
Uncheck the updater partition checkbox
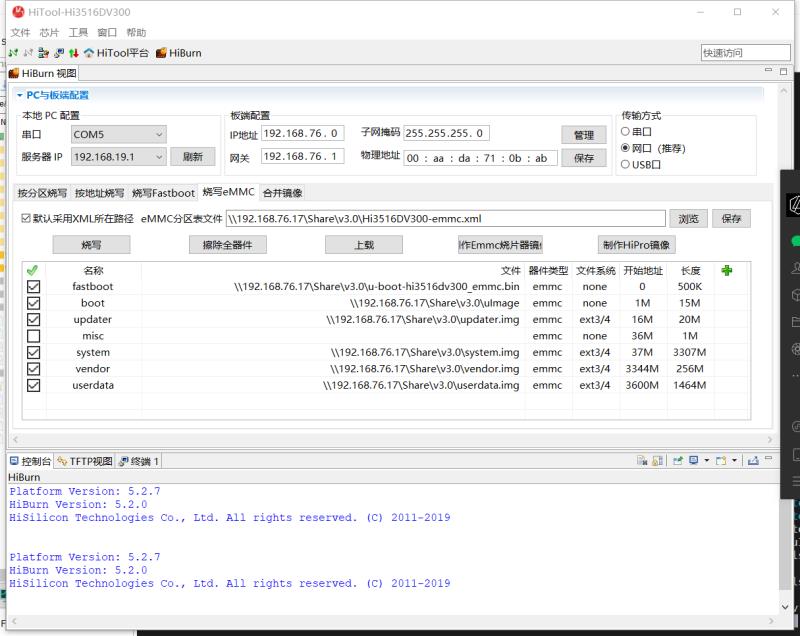pyautogui.click(x=34, y=319)
